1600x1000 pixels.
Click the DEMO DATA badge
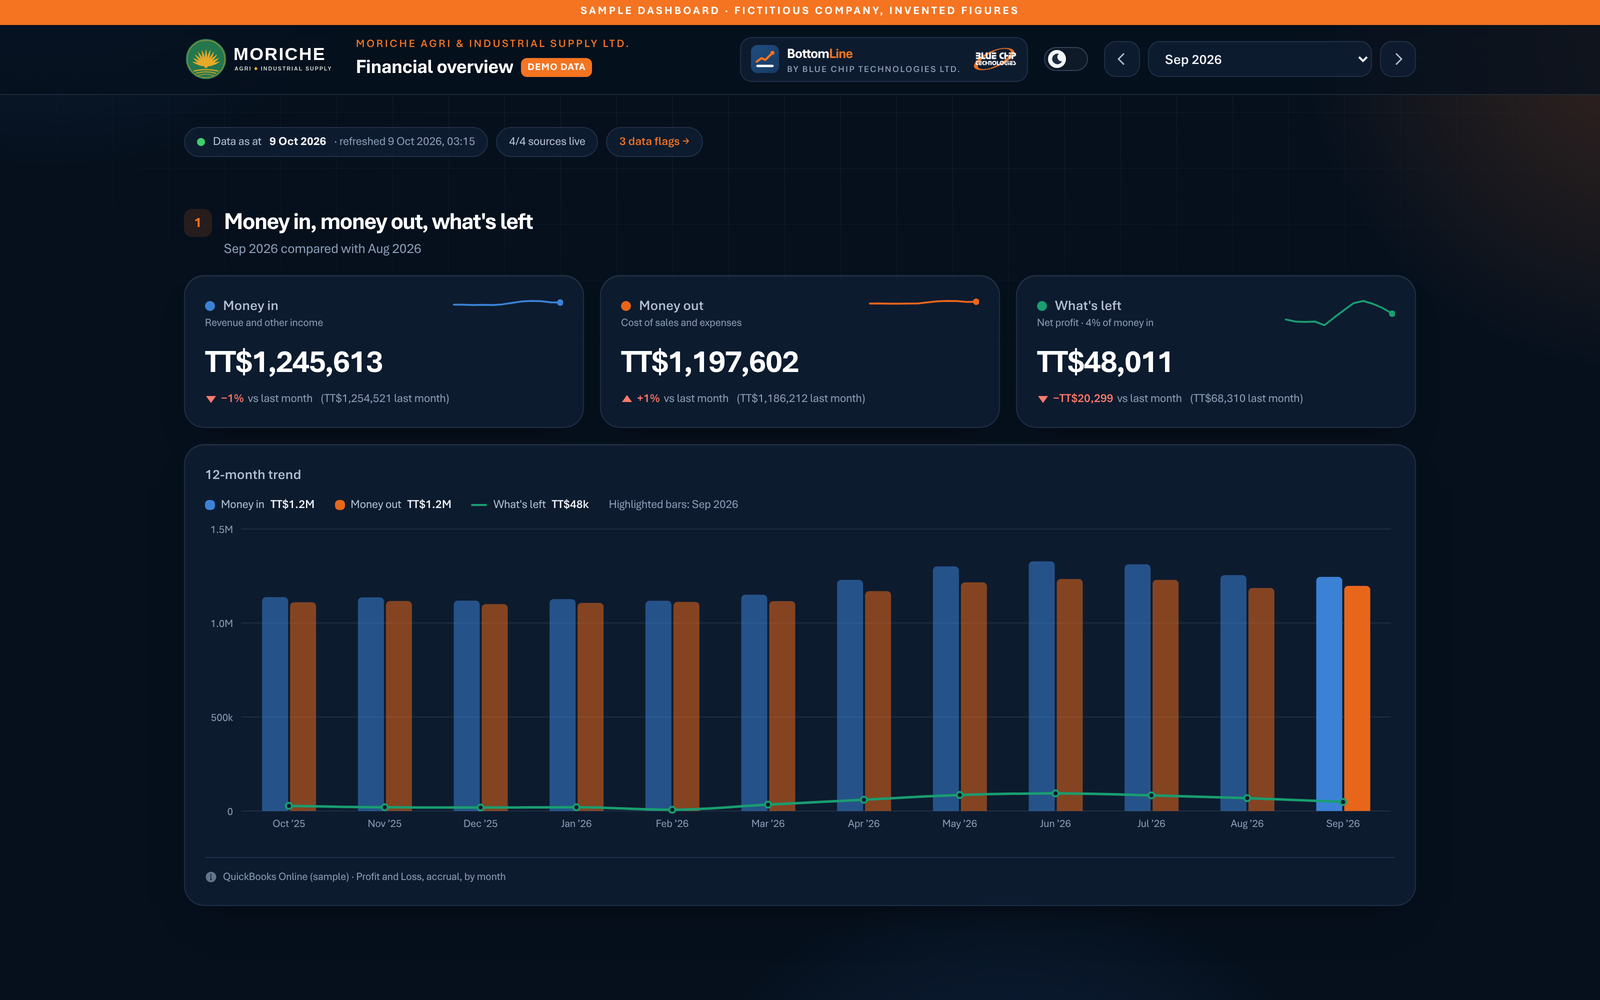click(557, 67)
